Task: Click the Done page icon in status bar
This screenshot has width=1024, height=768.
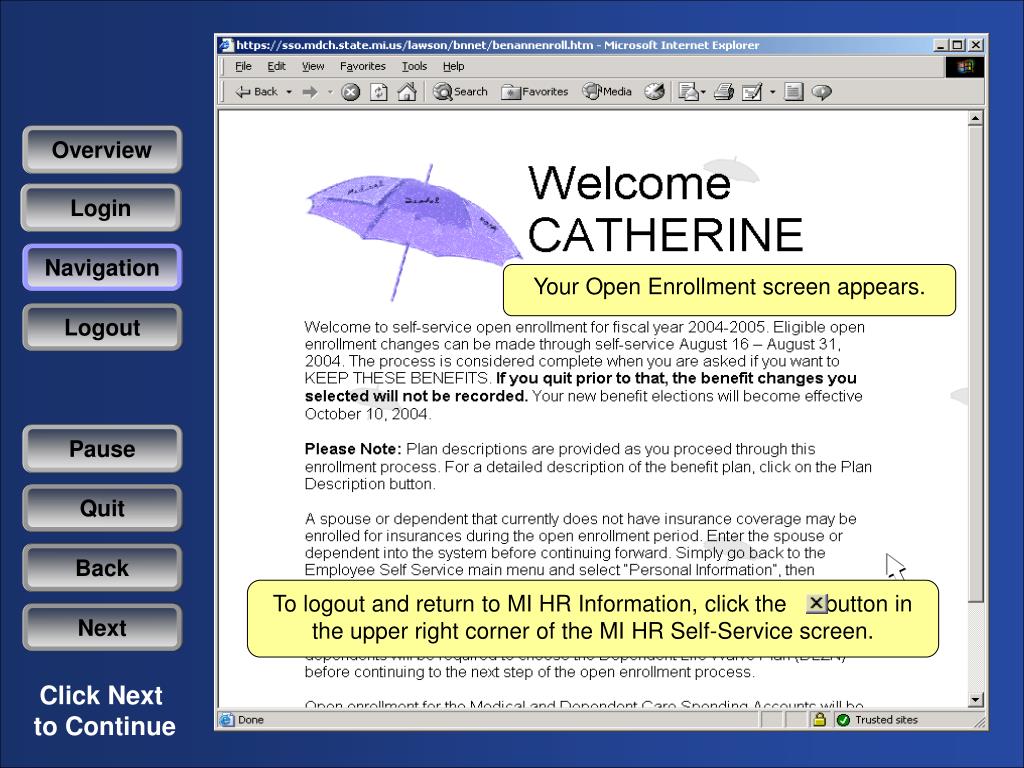Action: pyautogui.click(x=227, y=720)
